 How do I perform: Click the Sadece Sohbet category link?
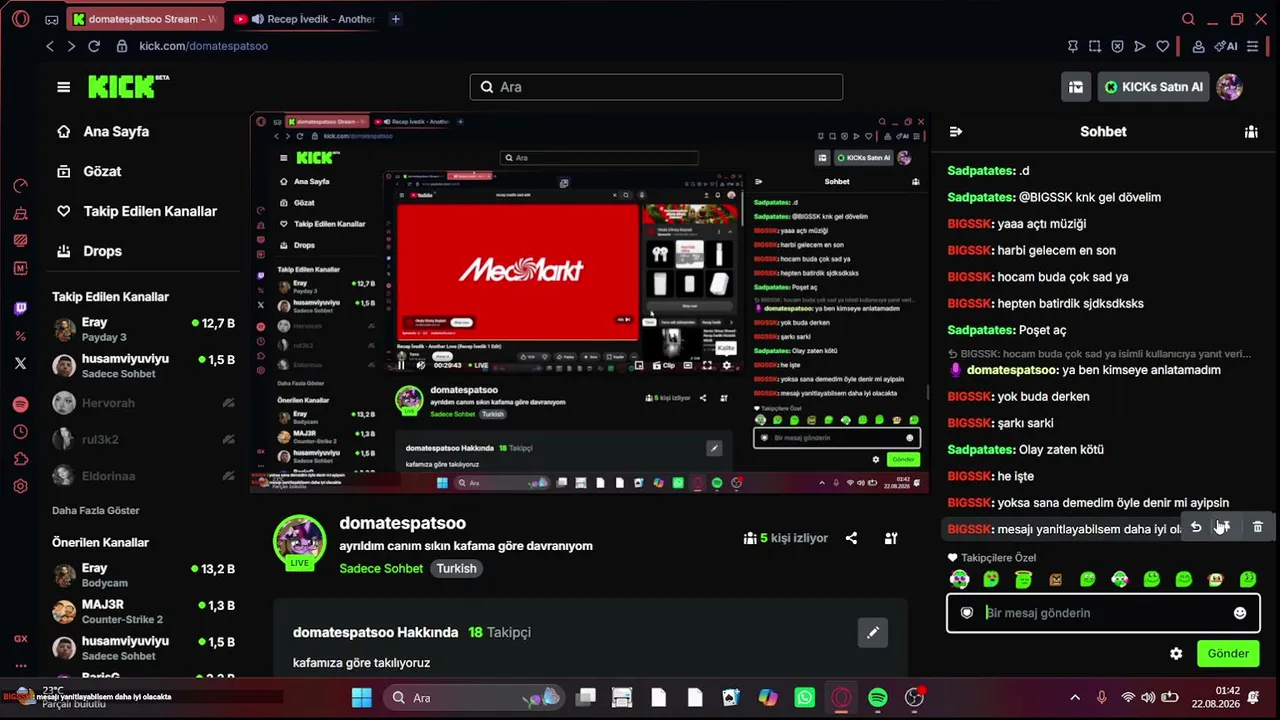coord(381,568)
